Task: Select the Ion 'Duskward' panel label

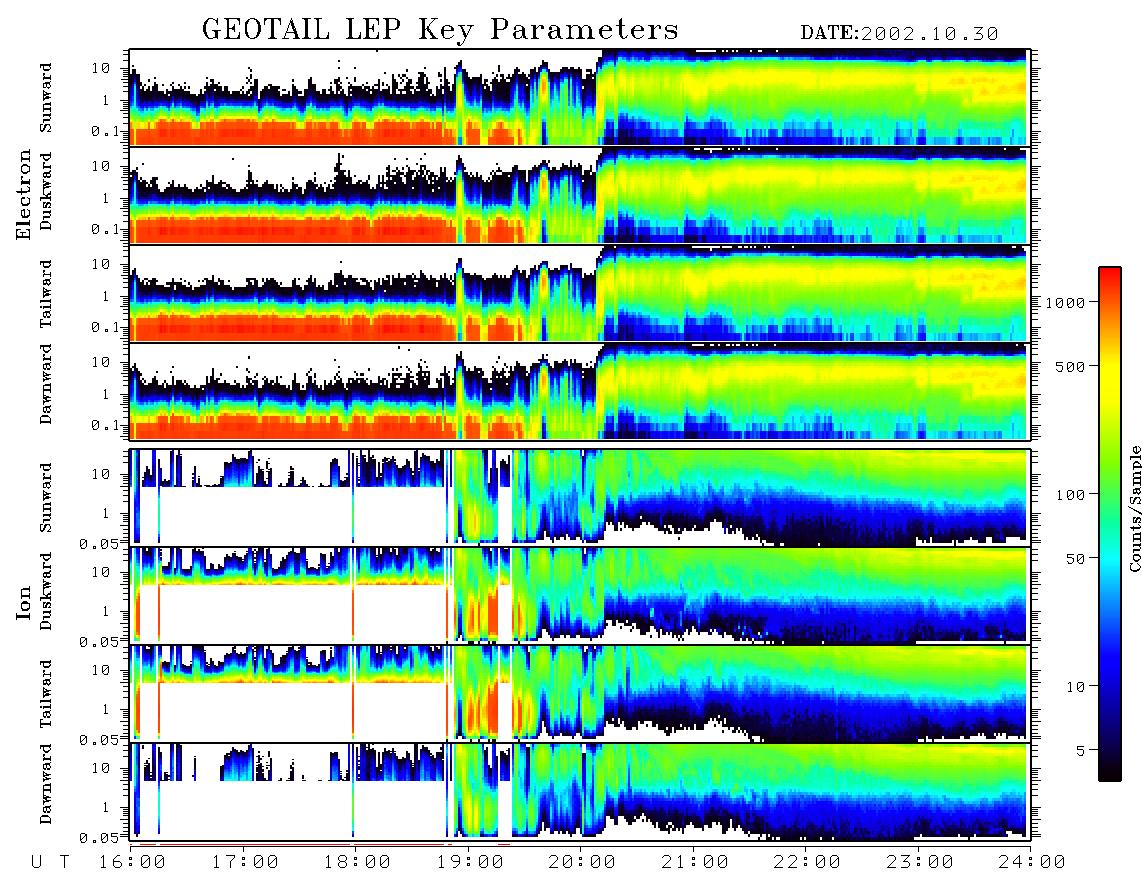Action: click(x=46, y=591)
